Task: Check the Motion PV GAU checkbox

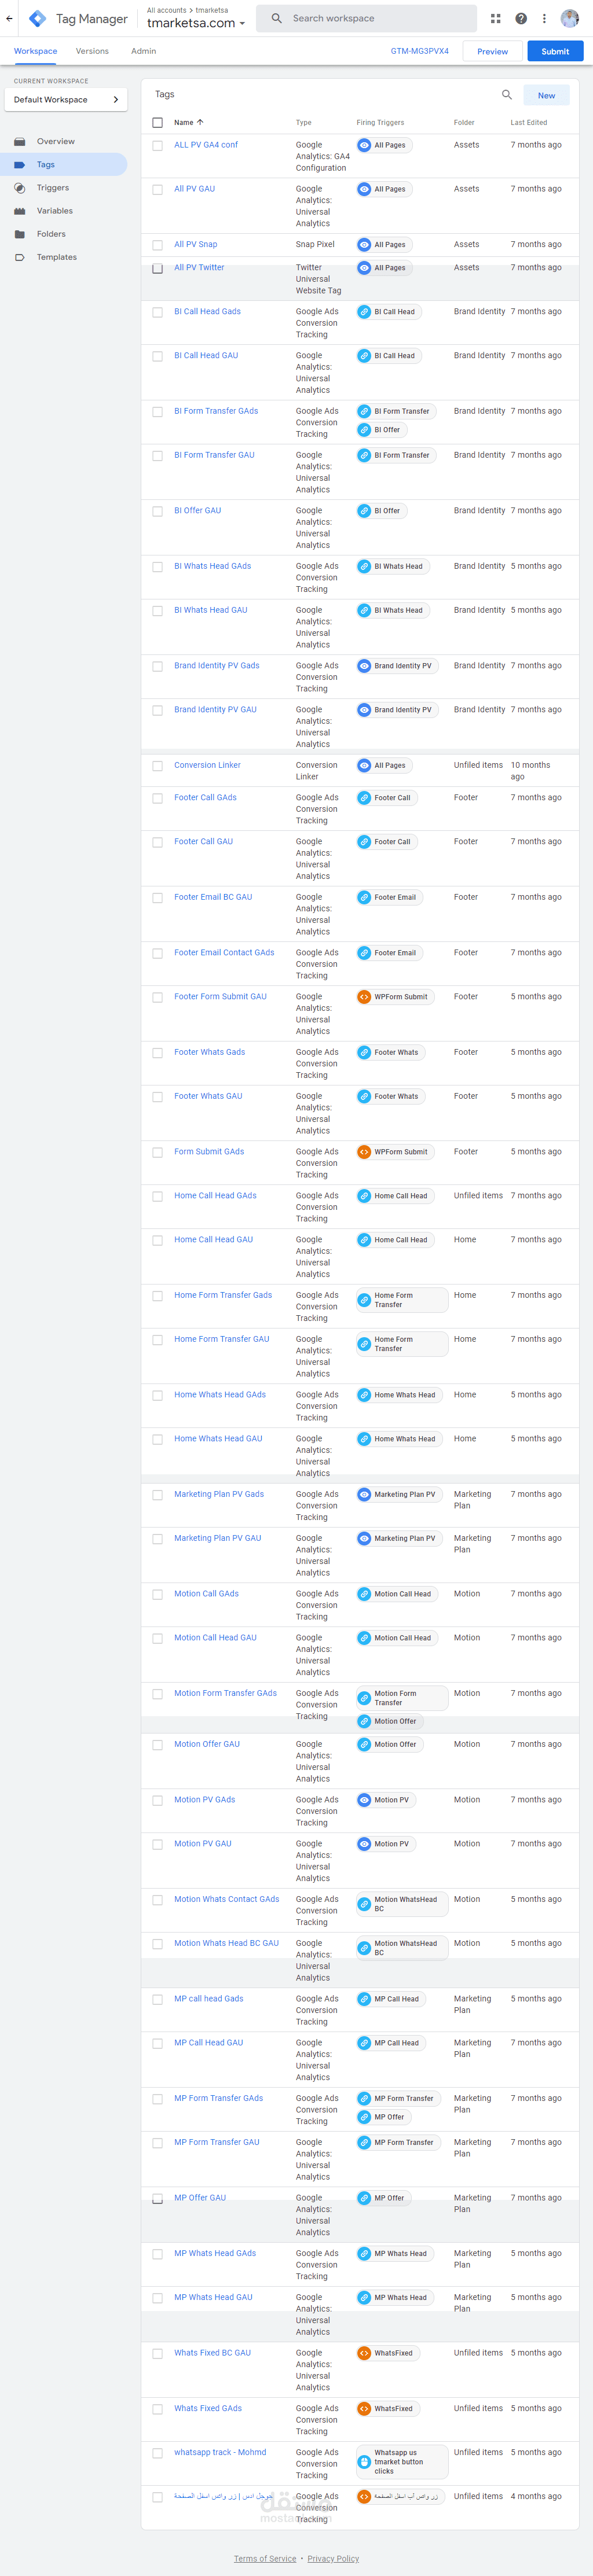Action: point(157,1844)
